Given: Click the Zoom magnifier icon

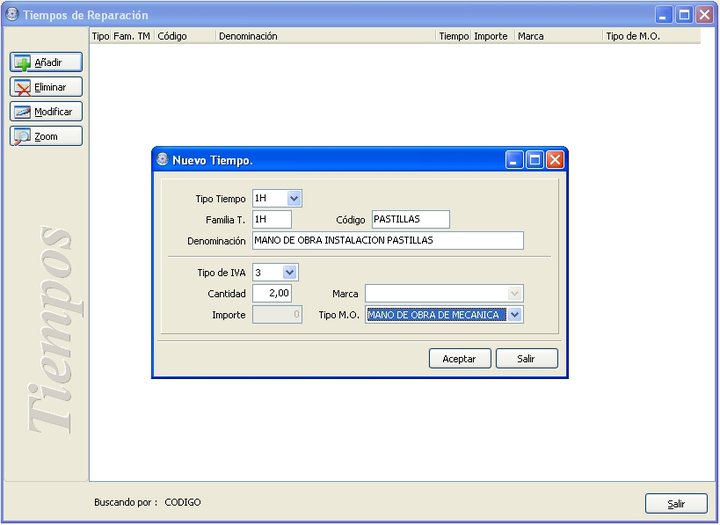Looking at the screenshot, I should [22, 137].
